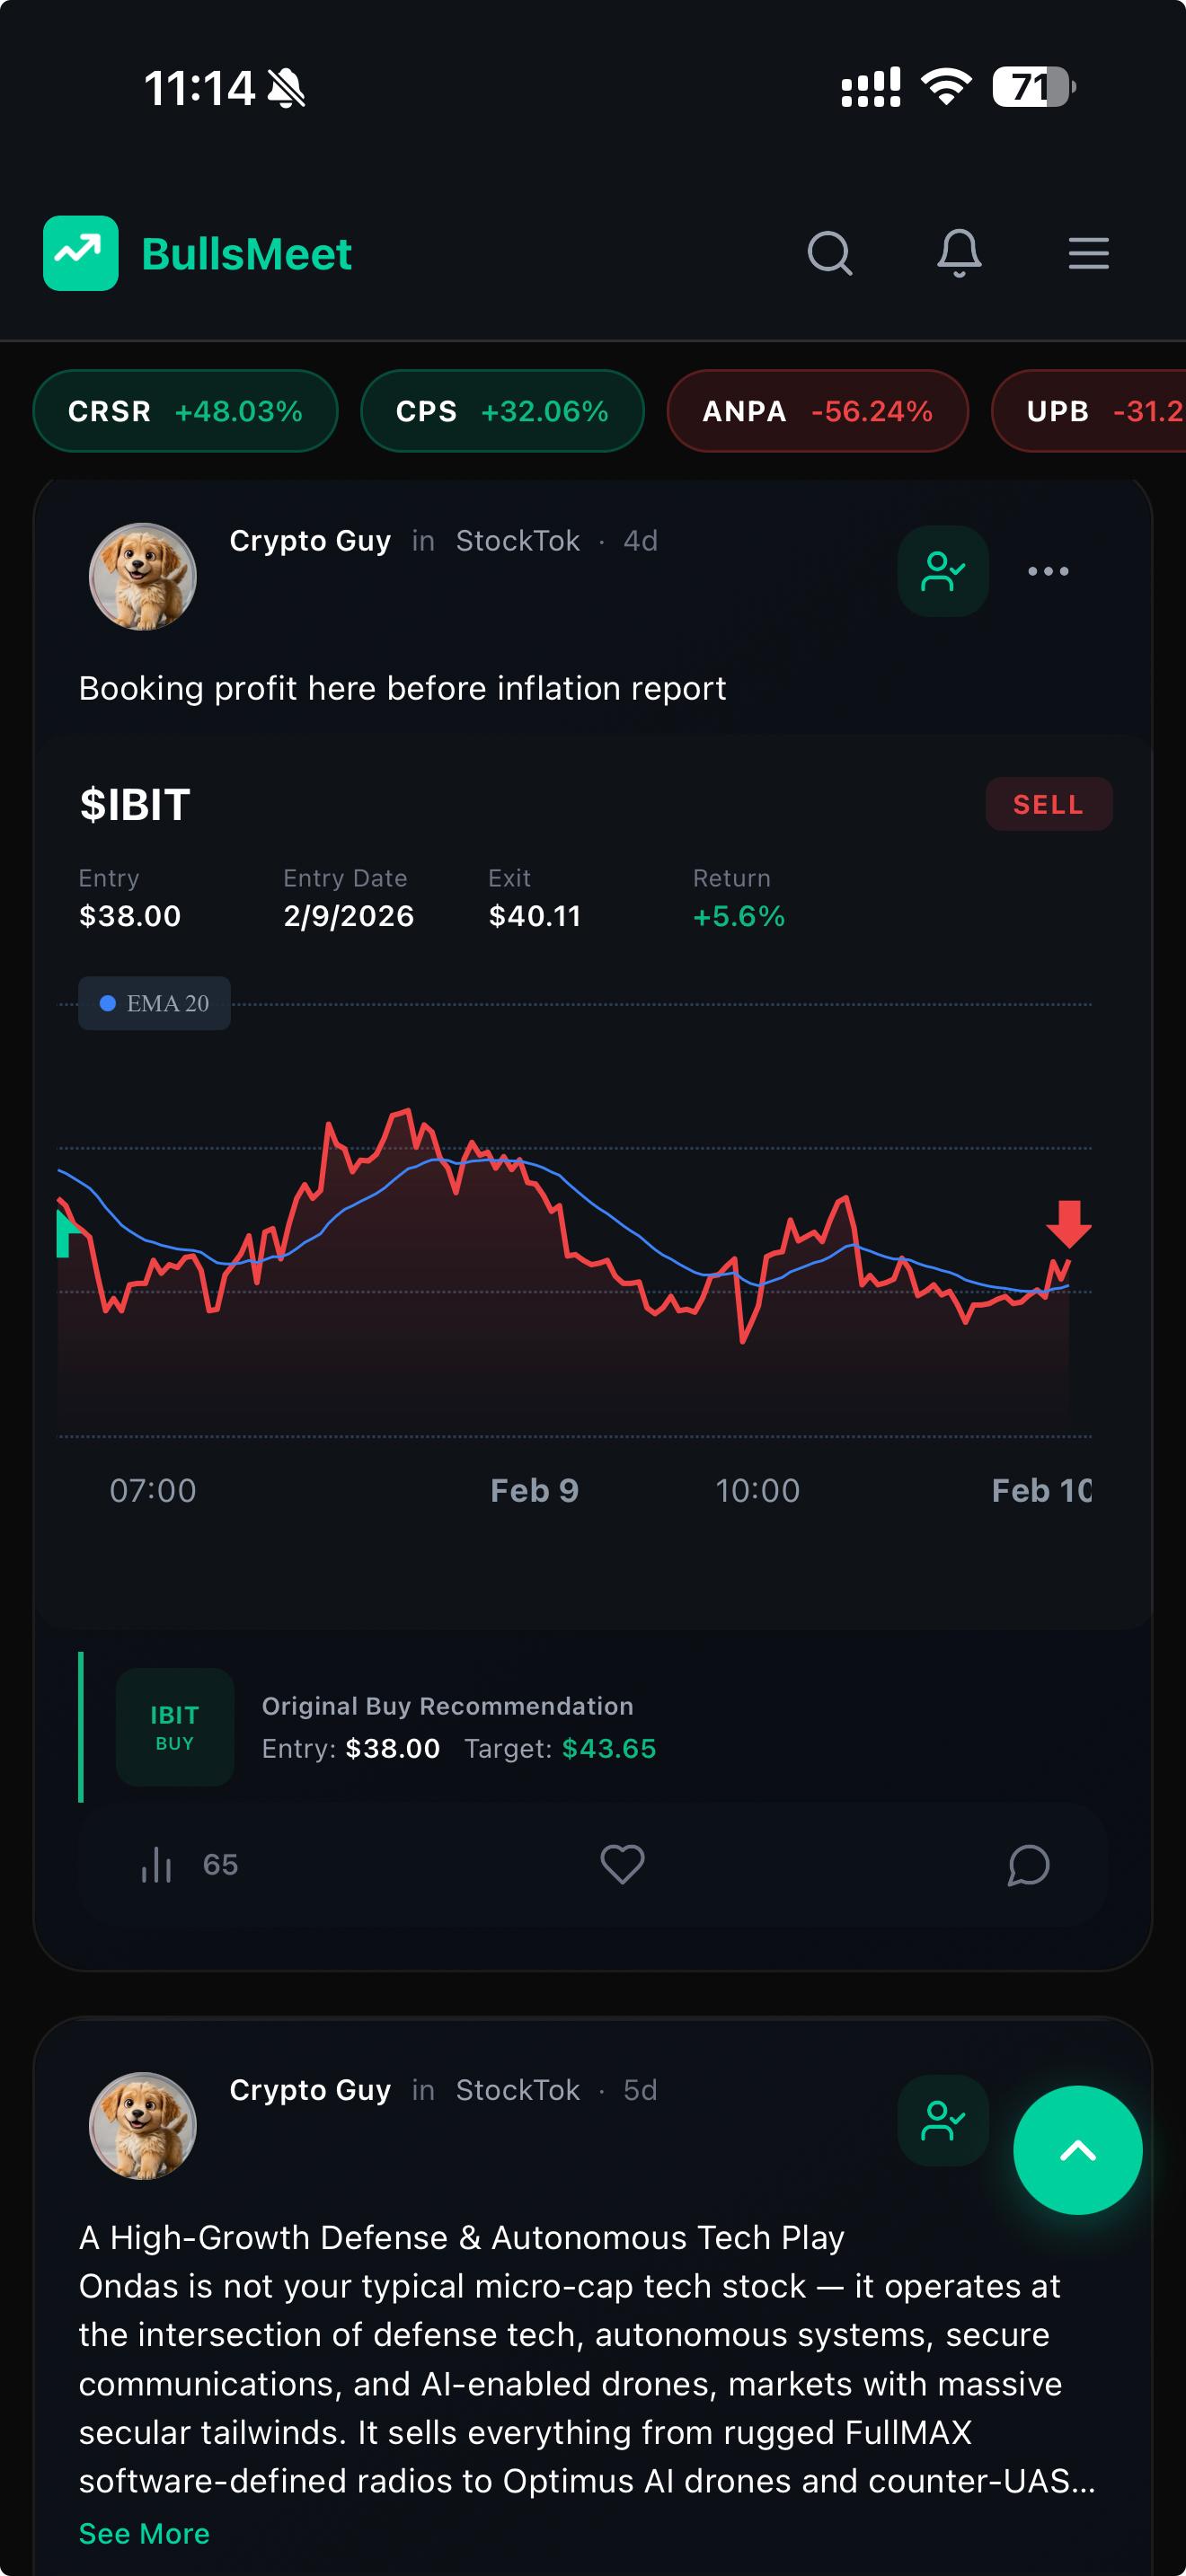Toggle following icon on the 5d post
The image size is (1186, 2576).
pyautogui.click(x=943, y=2120)
